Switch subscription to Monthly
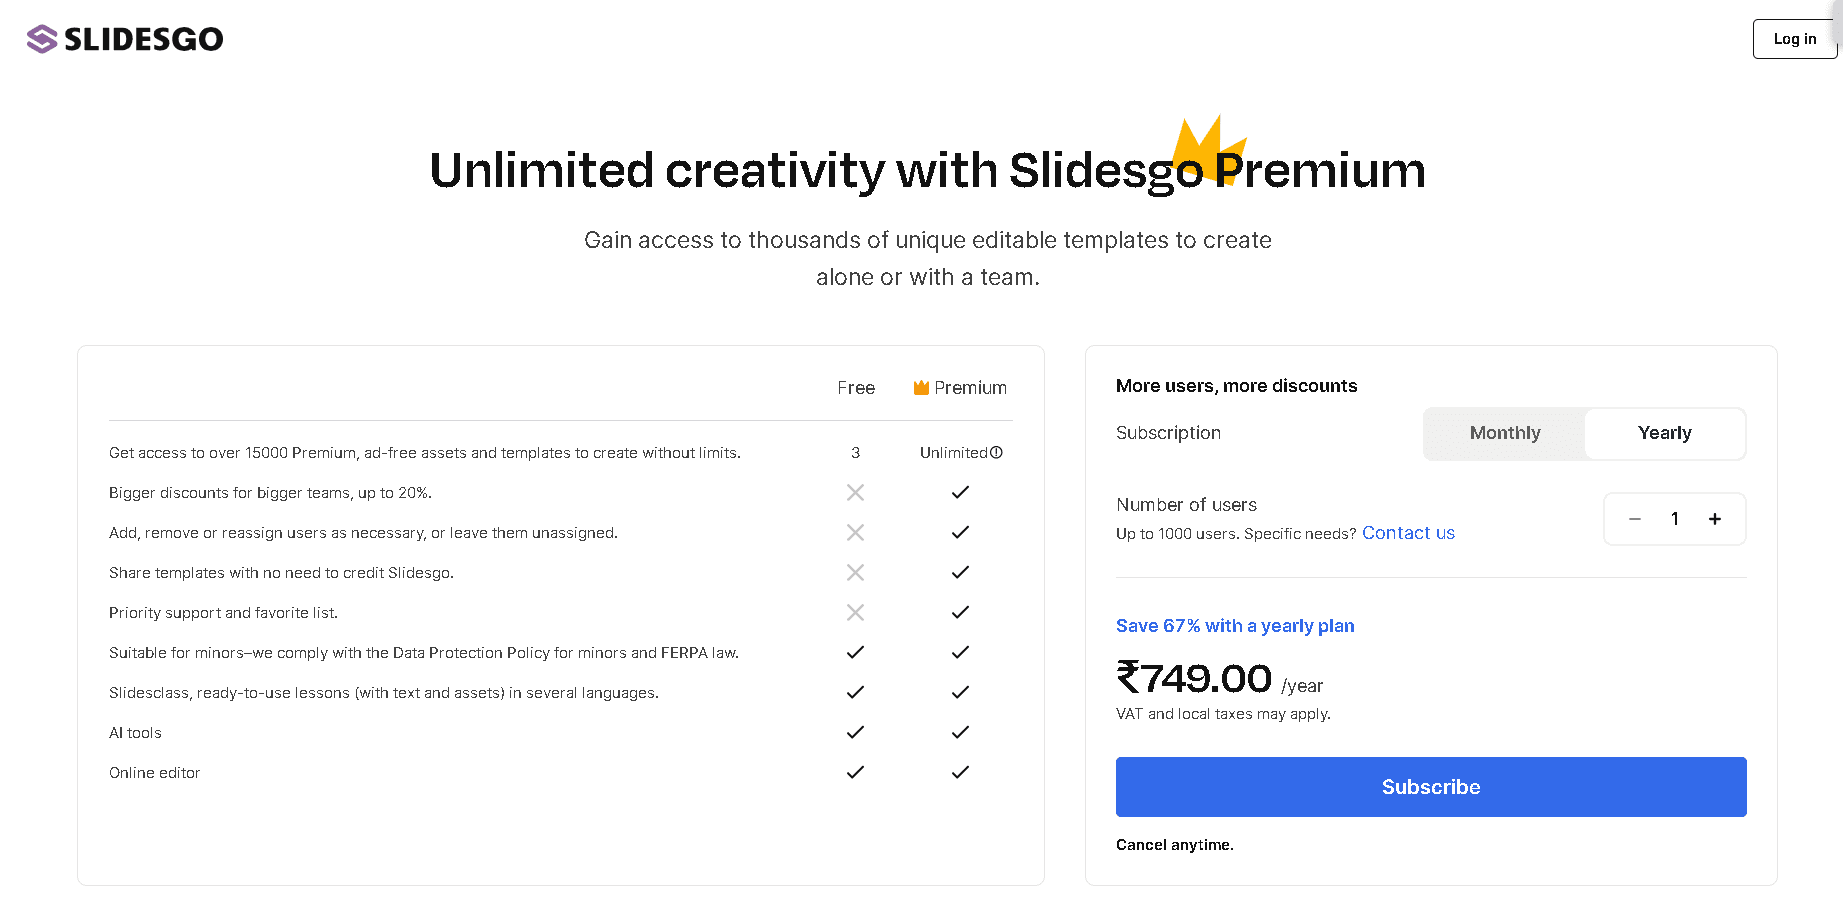Viewport: 1843px width, 897px height. [1505, 433]
